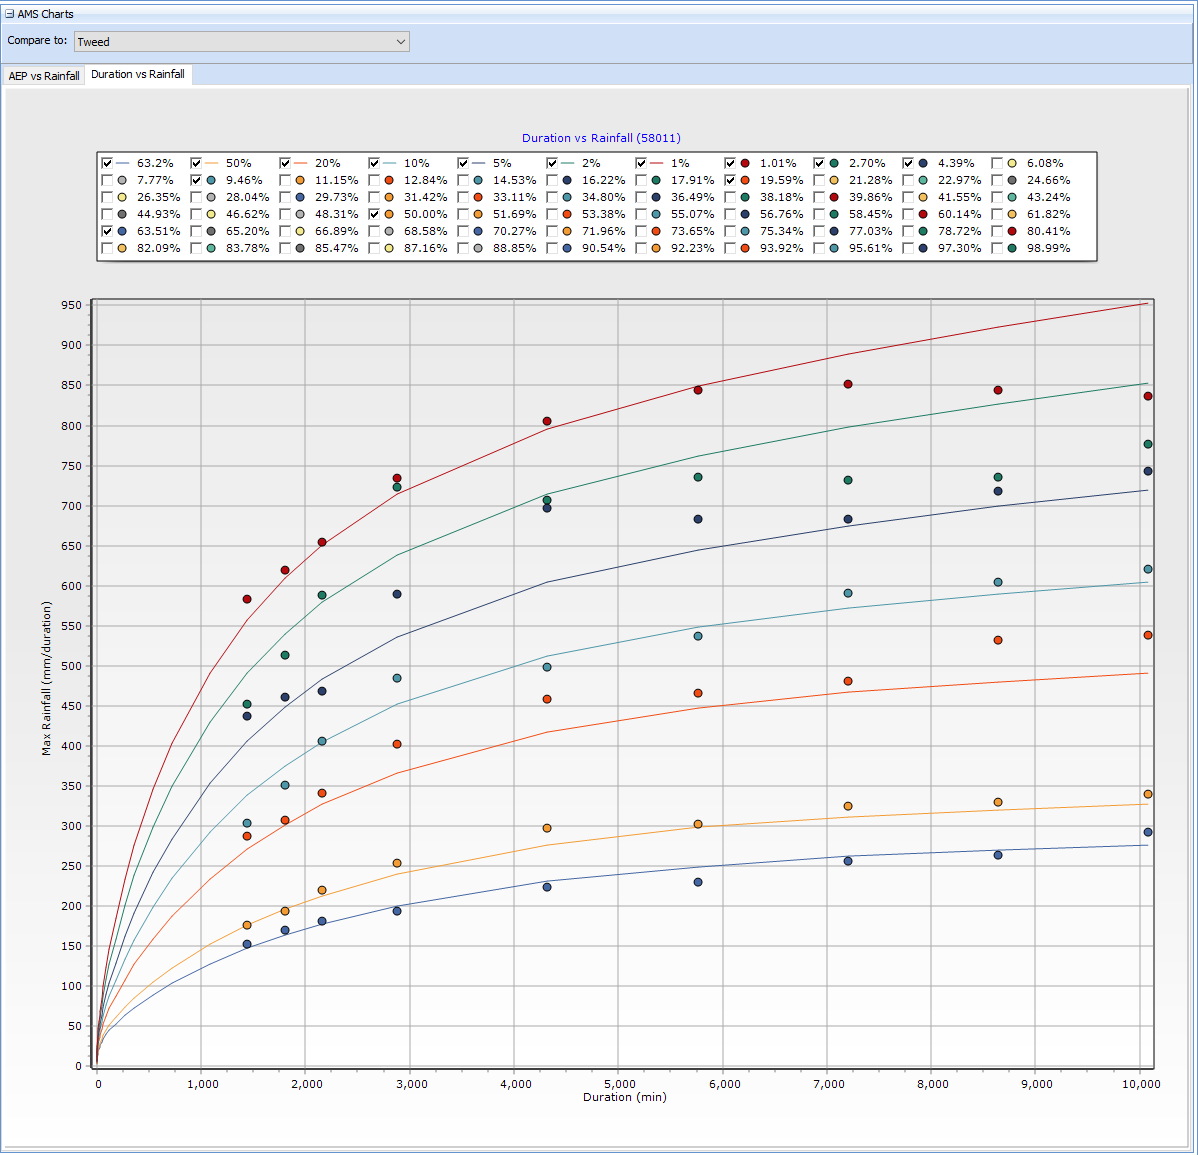Click the 63.51% blue dot legend marker

click(x=122, y=231)
